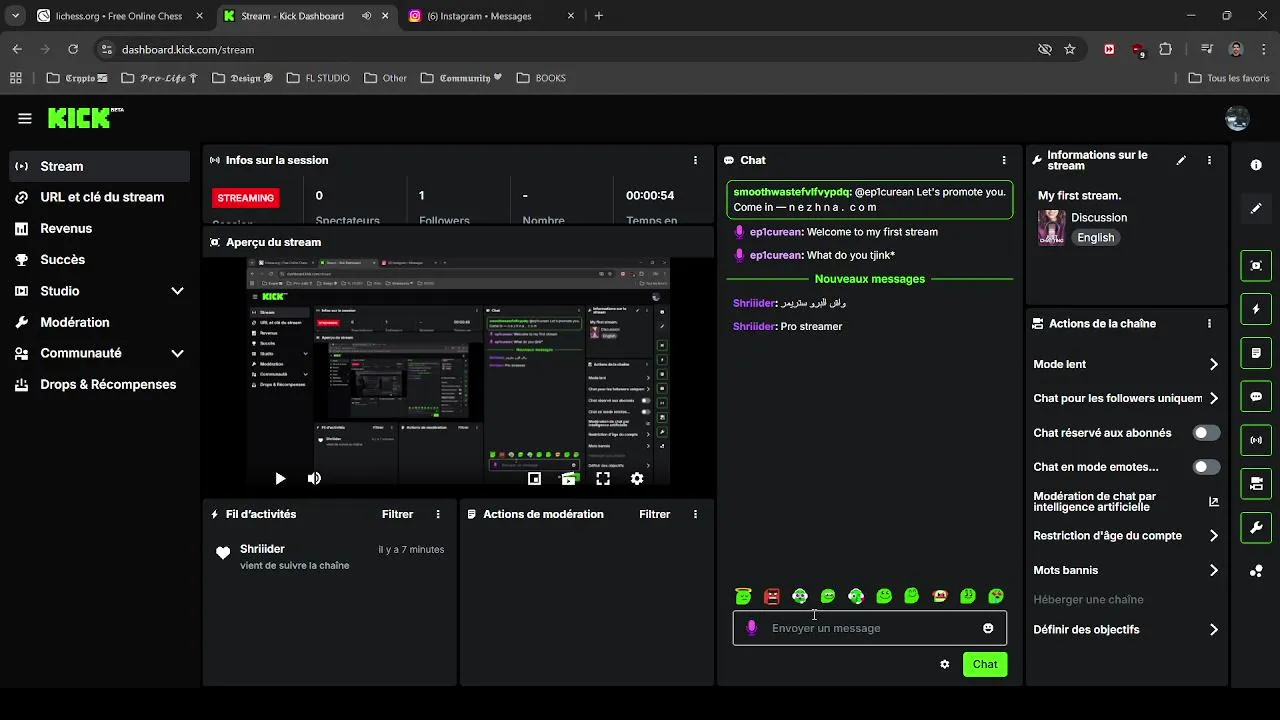Click Shriiider username in Pro streamer message
This screenshot has height=720, width=1280.
point(754,326)
